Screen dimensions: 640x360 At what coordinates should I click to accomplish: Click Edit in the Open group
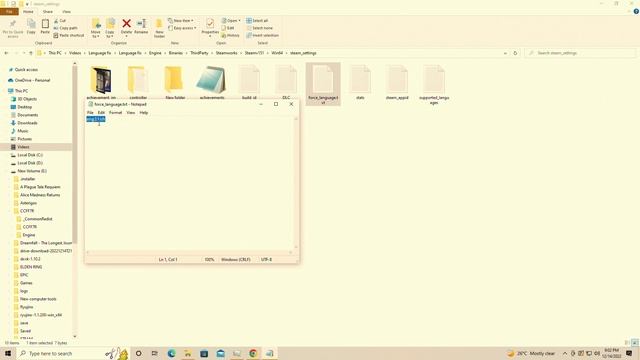pyautogui.click(x=228, y=28)
